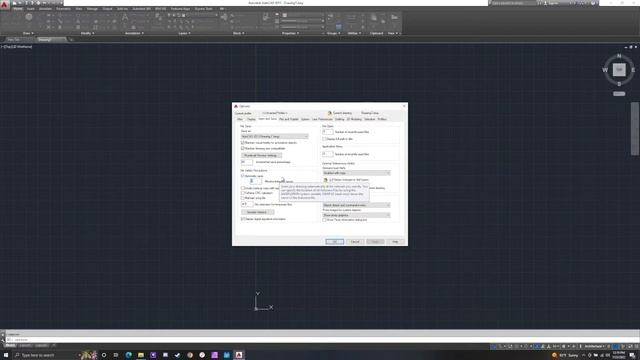Open the Demand load Xrefs dropdown
This screenshot has height=360, width=640.
(356, 173)
